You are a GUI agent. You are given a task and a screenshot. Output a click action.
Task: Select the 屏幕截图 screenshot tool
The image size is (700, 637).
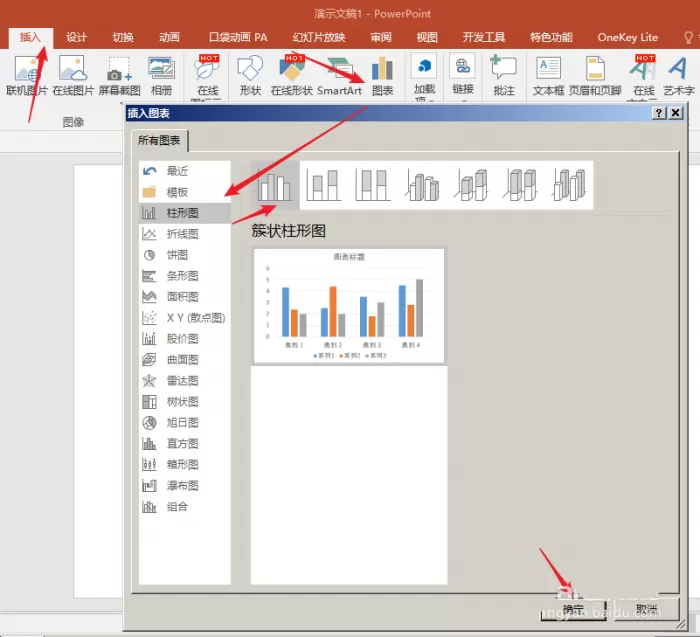click(x=119, y=76)
